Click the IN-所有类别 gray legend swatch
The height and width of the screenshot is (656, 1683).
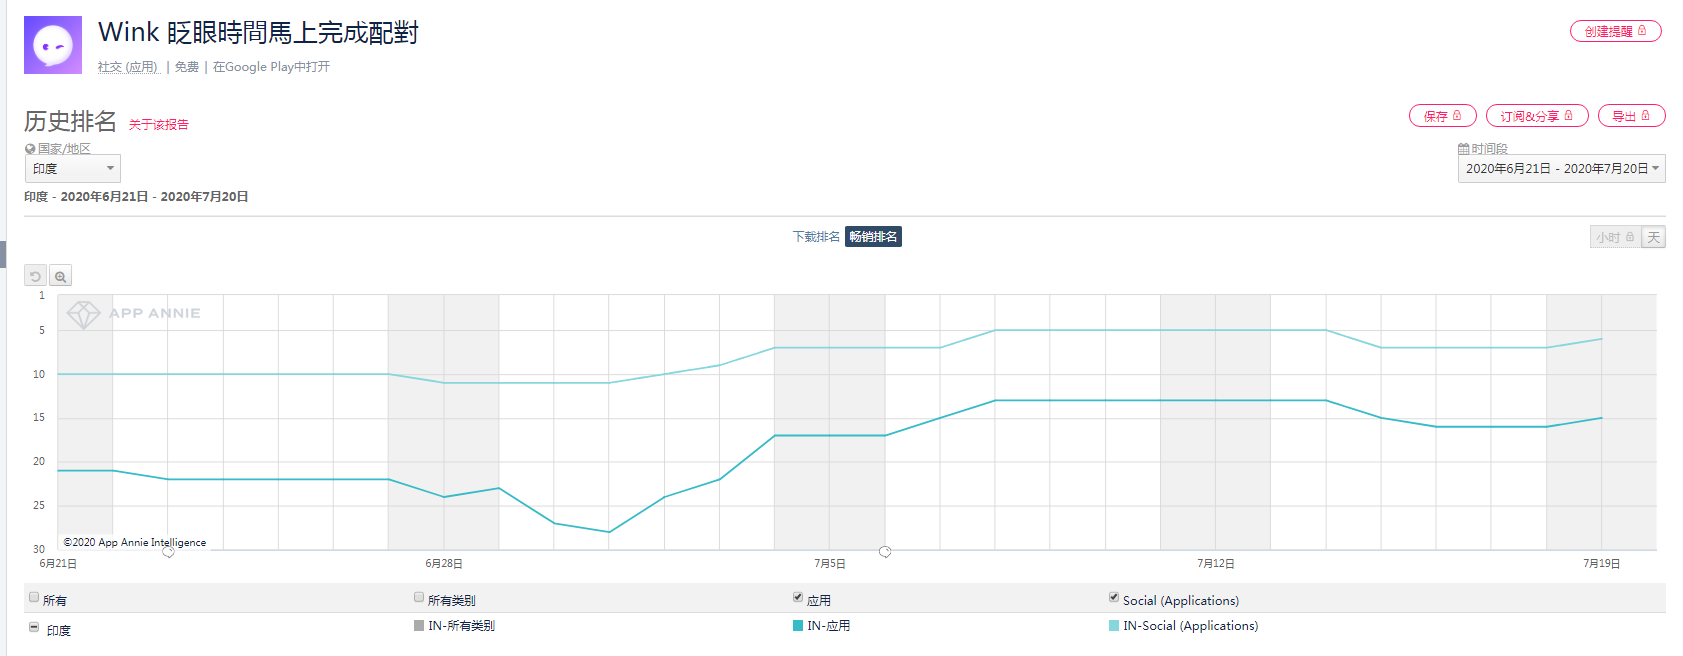(419, 626)
